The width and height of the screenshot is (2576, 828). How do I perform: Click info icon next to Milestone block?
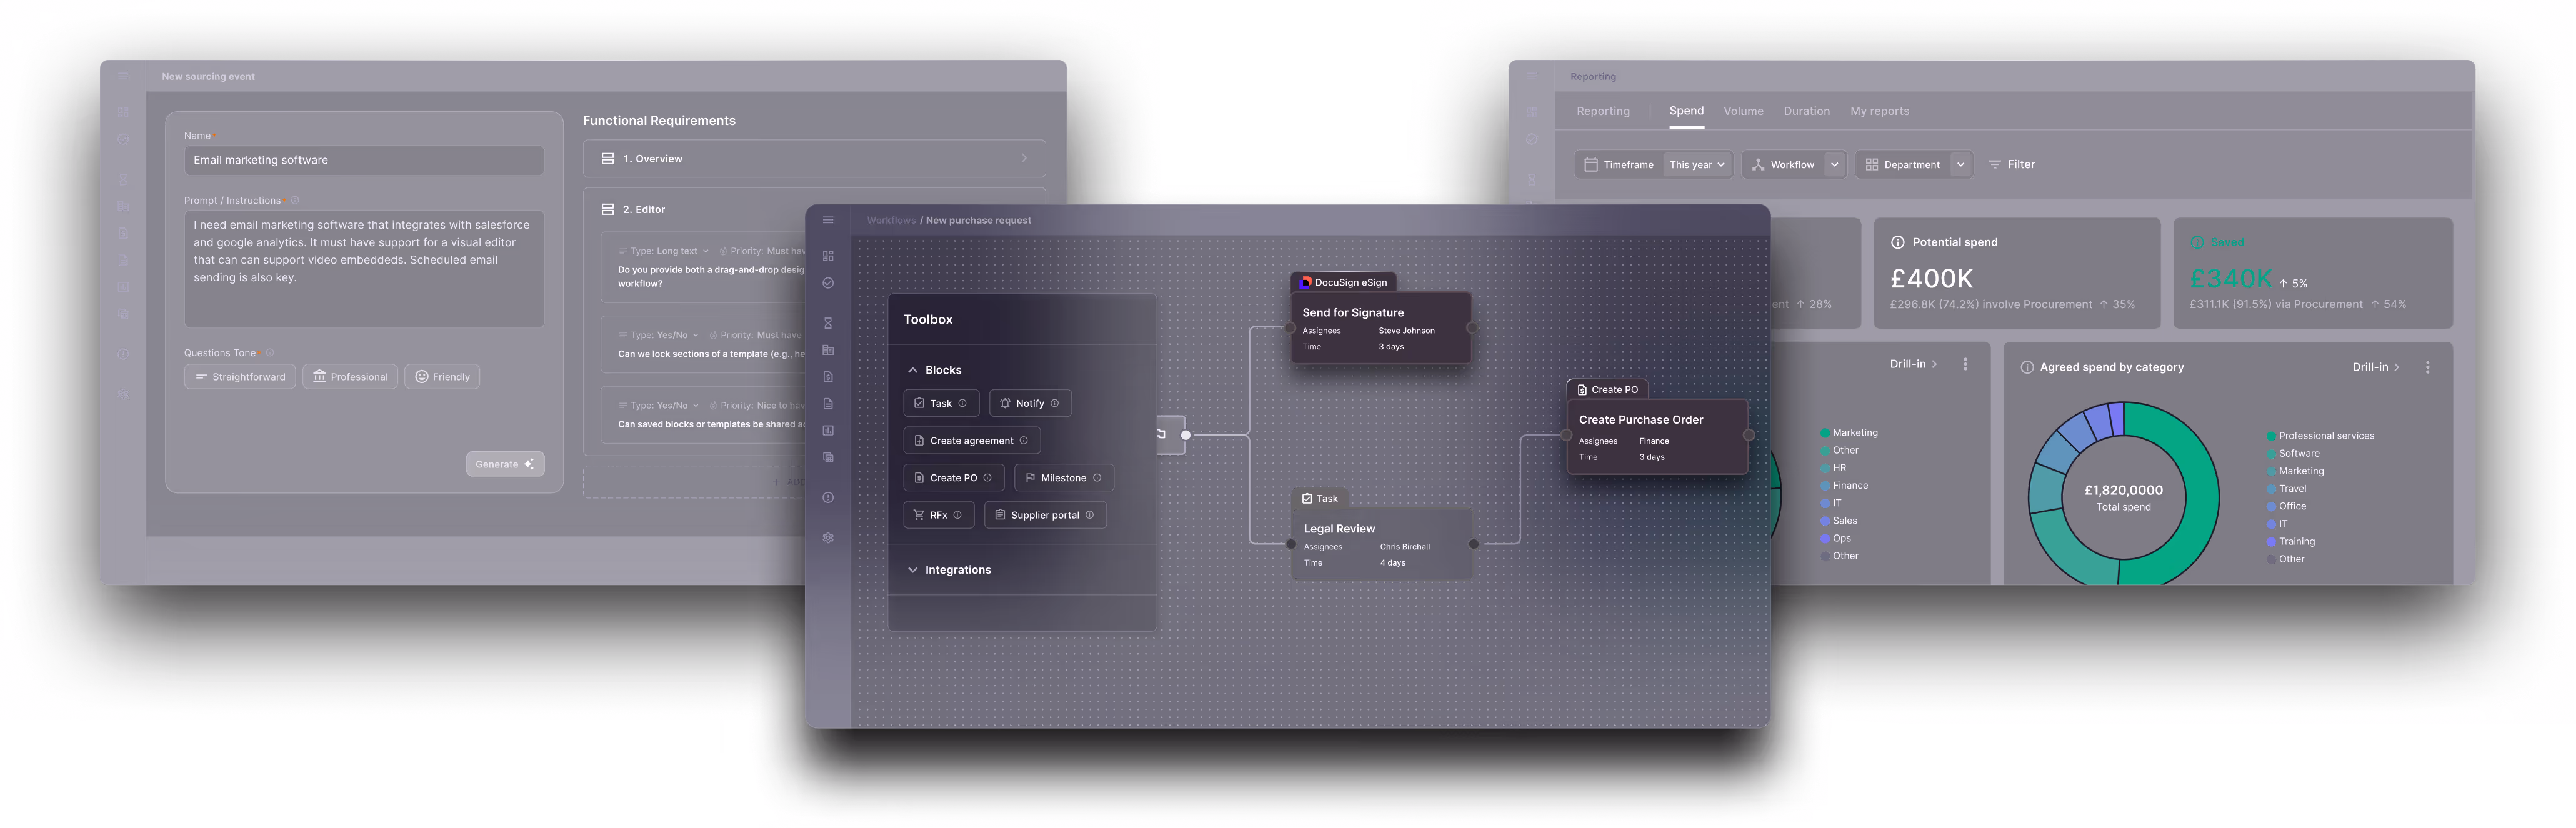click(1097, 478)
